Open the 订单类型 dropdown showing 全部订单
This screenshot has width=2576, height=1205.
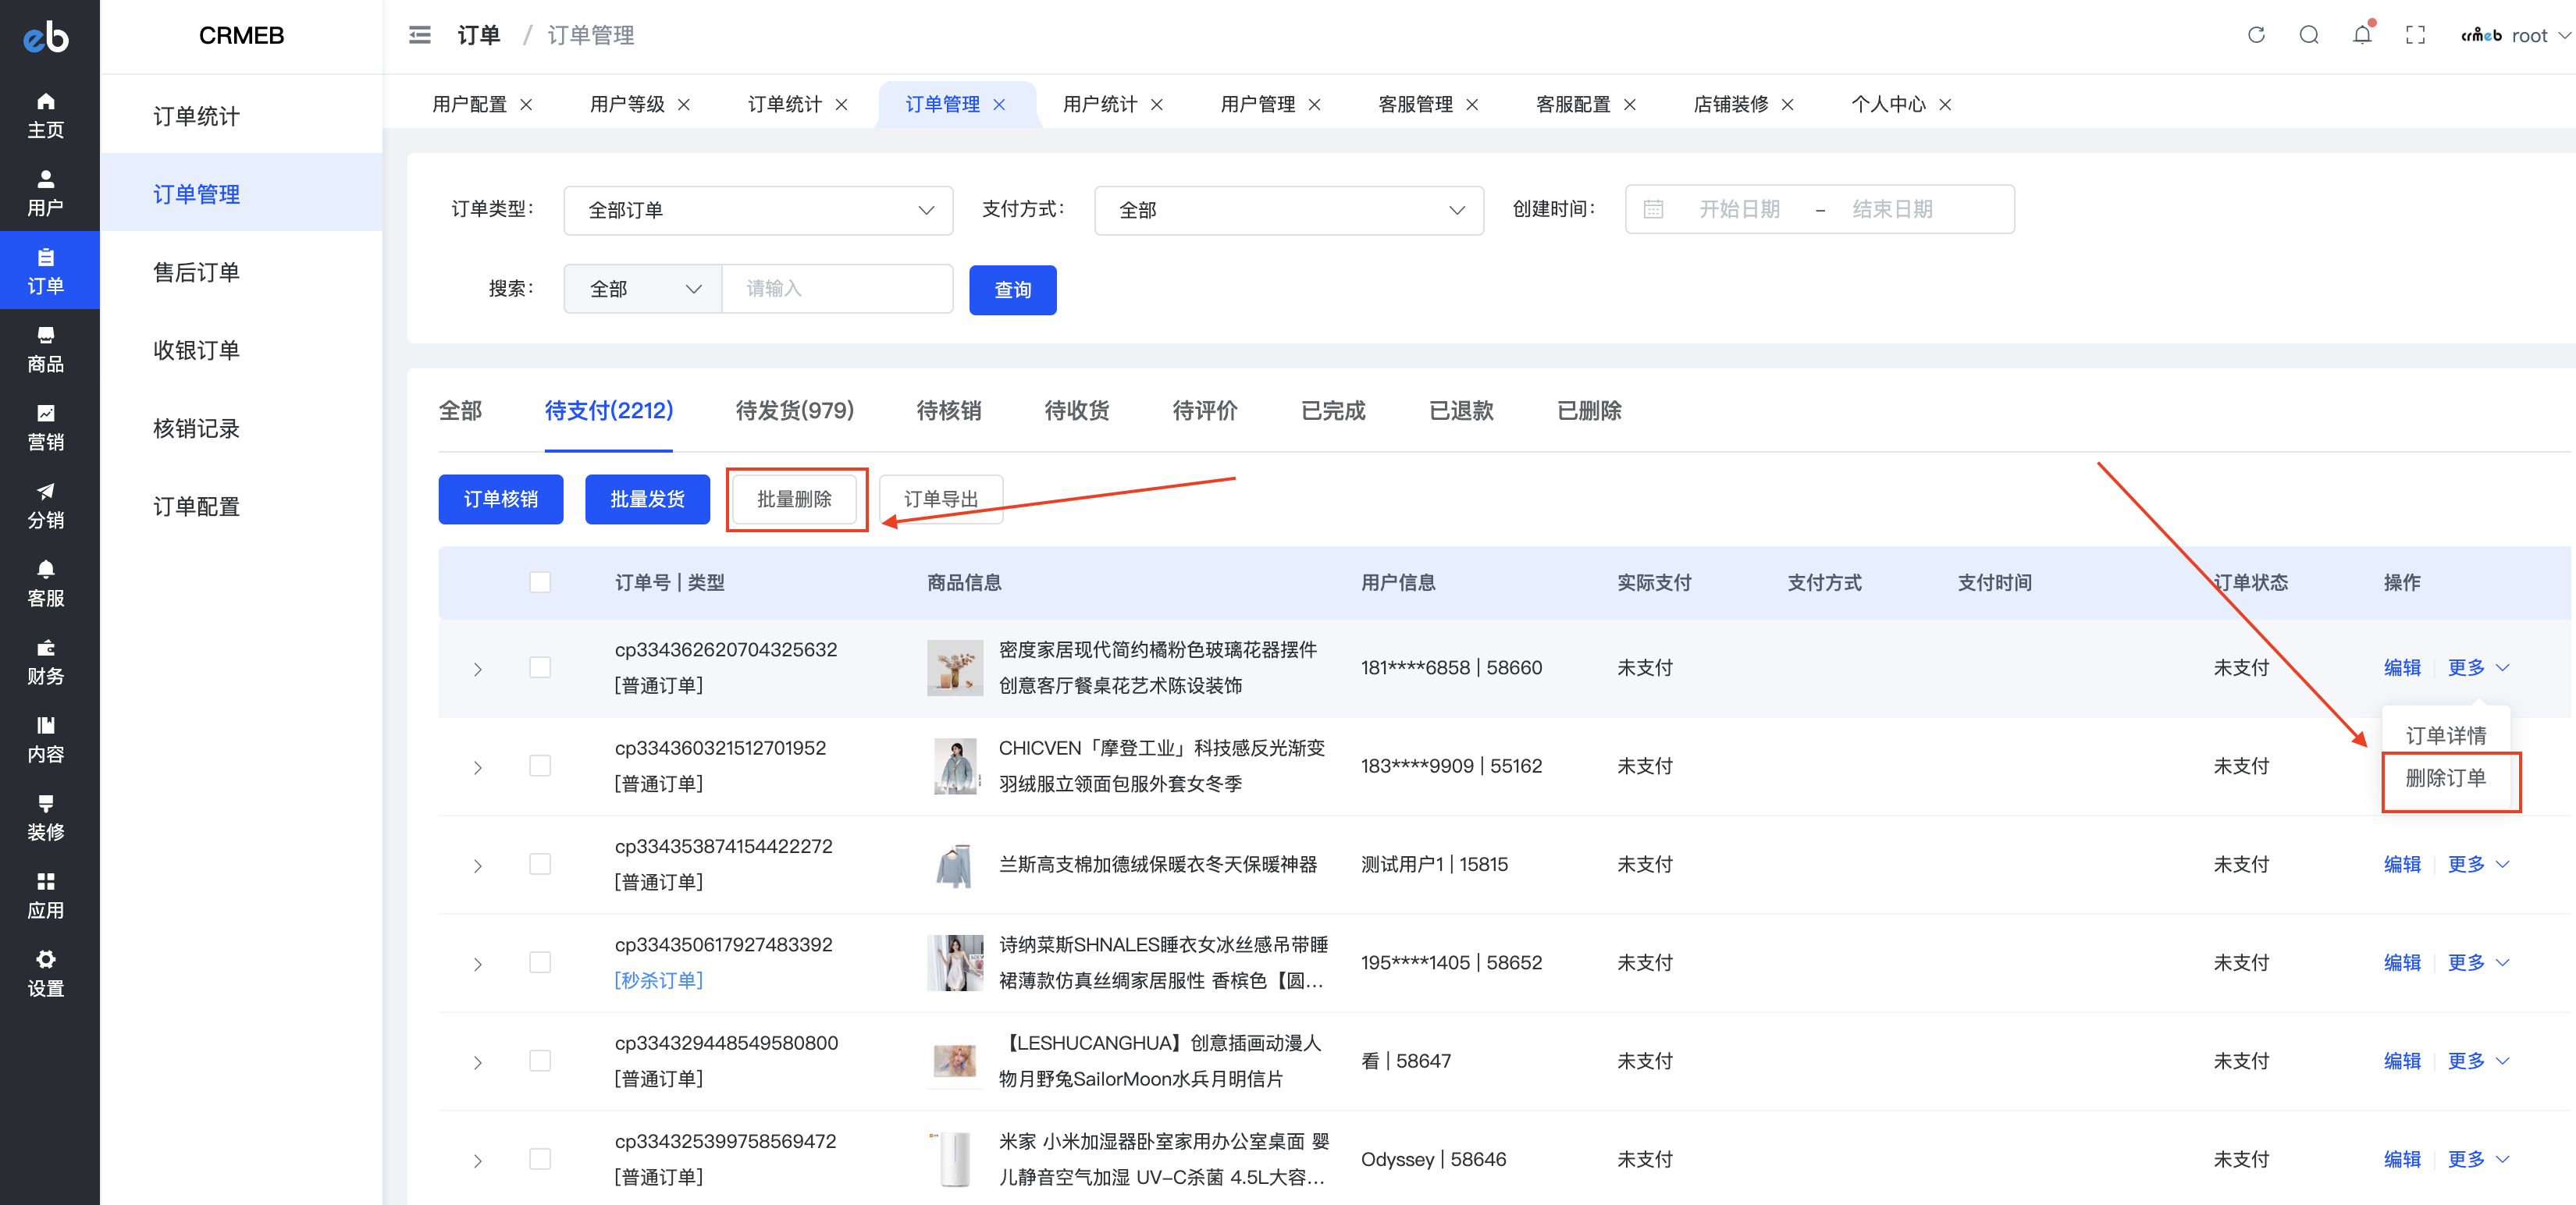click(x=757, y=210)
